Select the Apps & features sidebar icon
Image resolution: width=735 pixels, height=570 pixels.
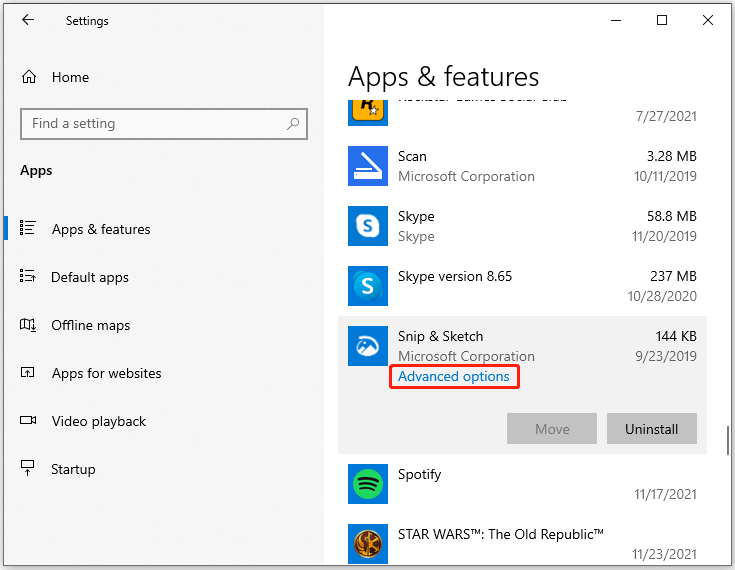tap(28, 228)
